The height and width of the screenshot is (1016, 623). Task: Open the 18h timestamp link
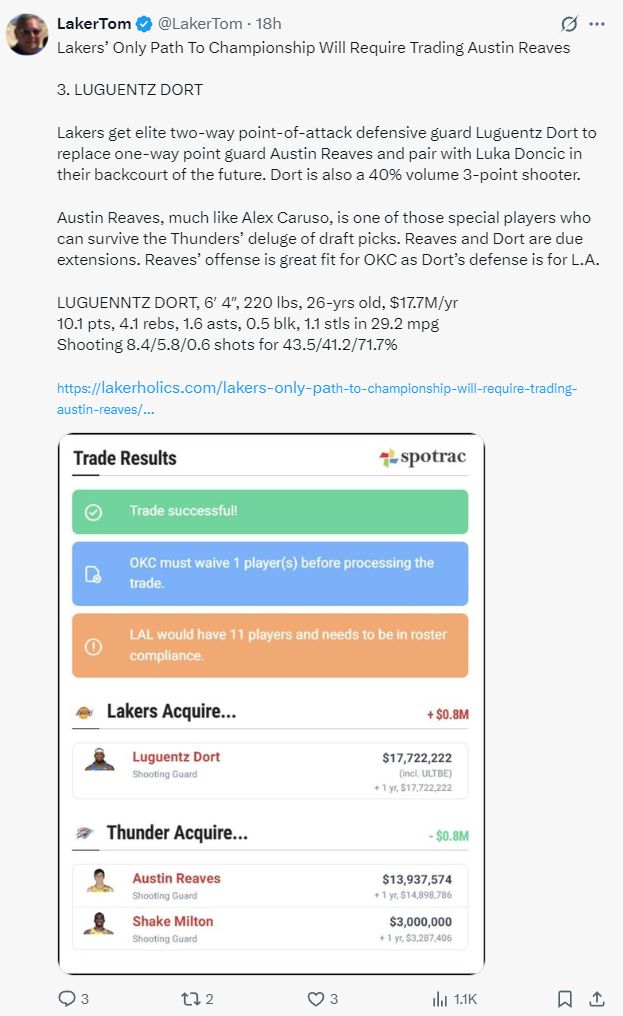pos(269,23)
